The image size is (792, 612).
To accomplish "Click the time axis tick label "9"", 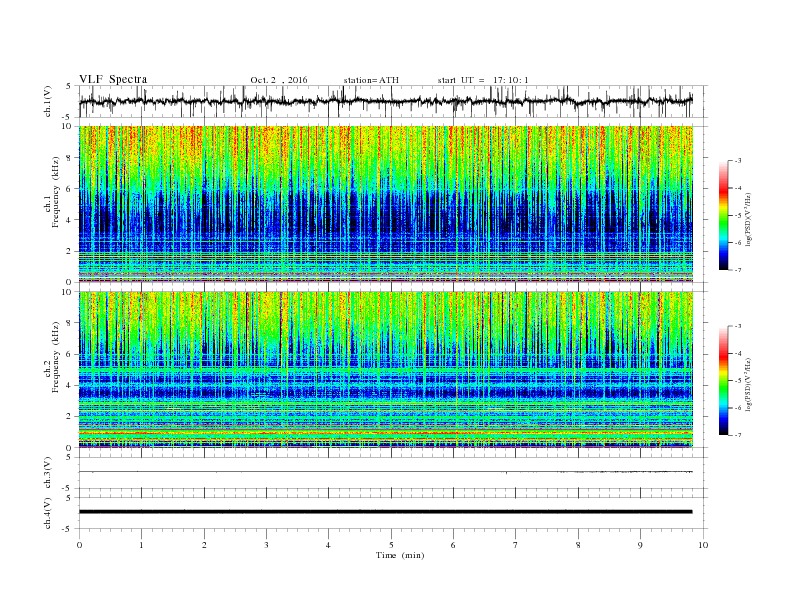I will click(x=640, y=545).
